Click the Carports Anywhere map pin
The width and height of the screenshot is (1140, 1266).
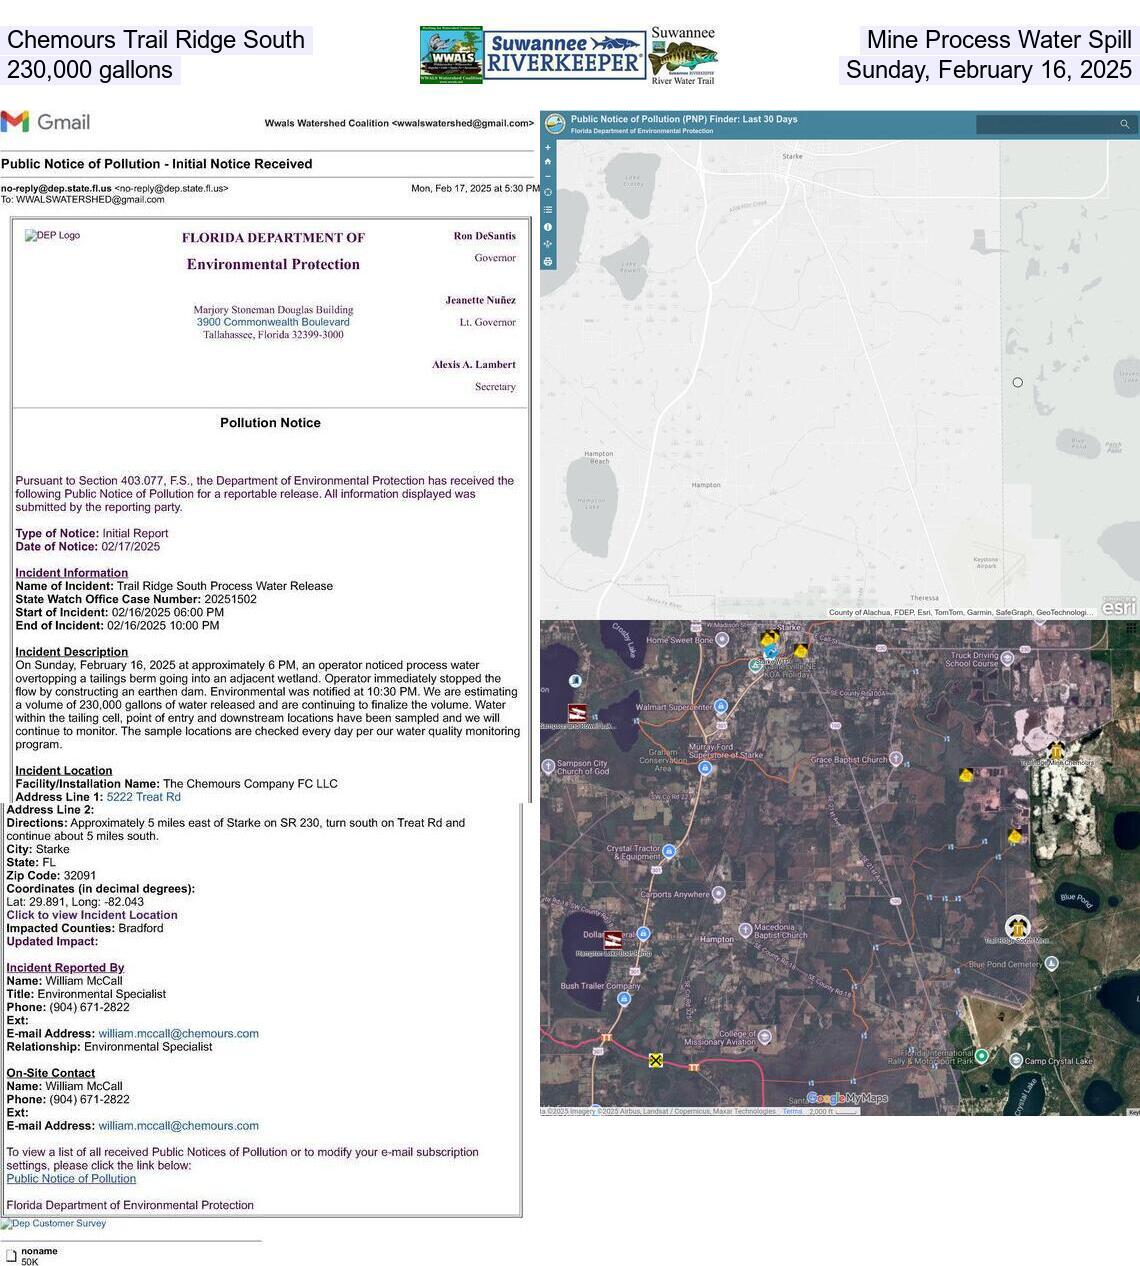[x=718, y=894]
